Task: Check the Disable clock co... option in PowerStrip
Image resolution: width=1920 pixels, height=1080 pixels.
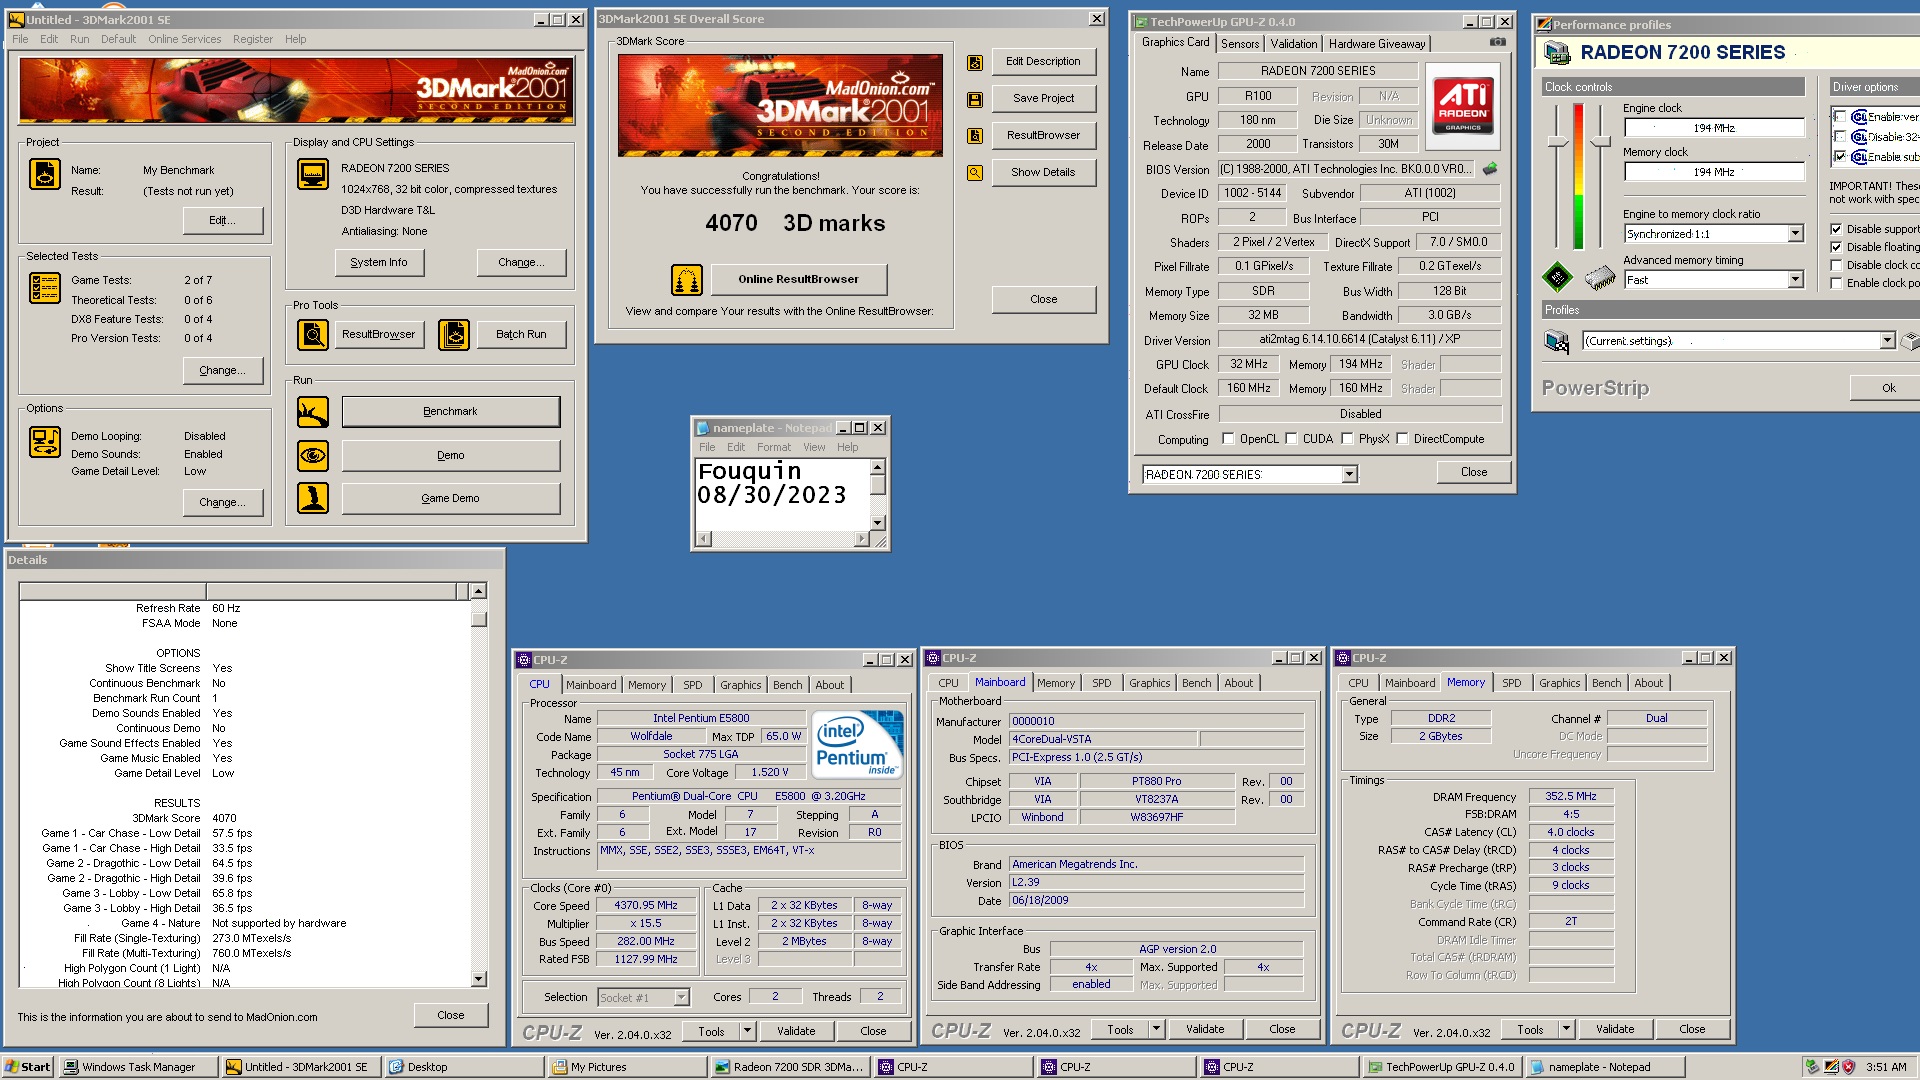Action: tap(1836, 265)
